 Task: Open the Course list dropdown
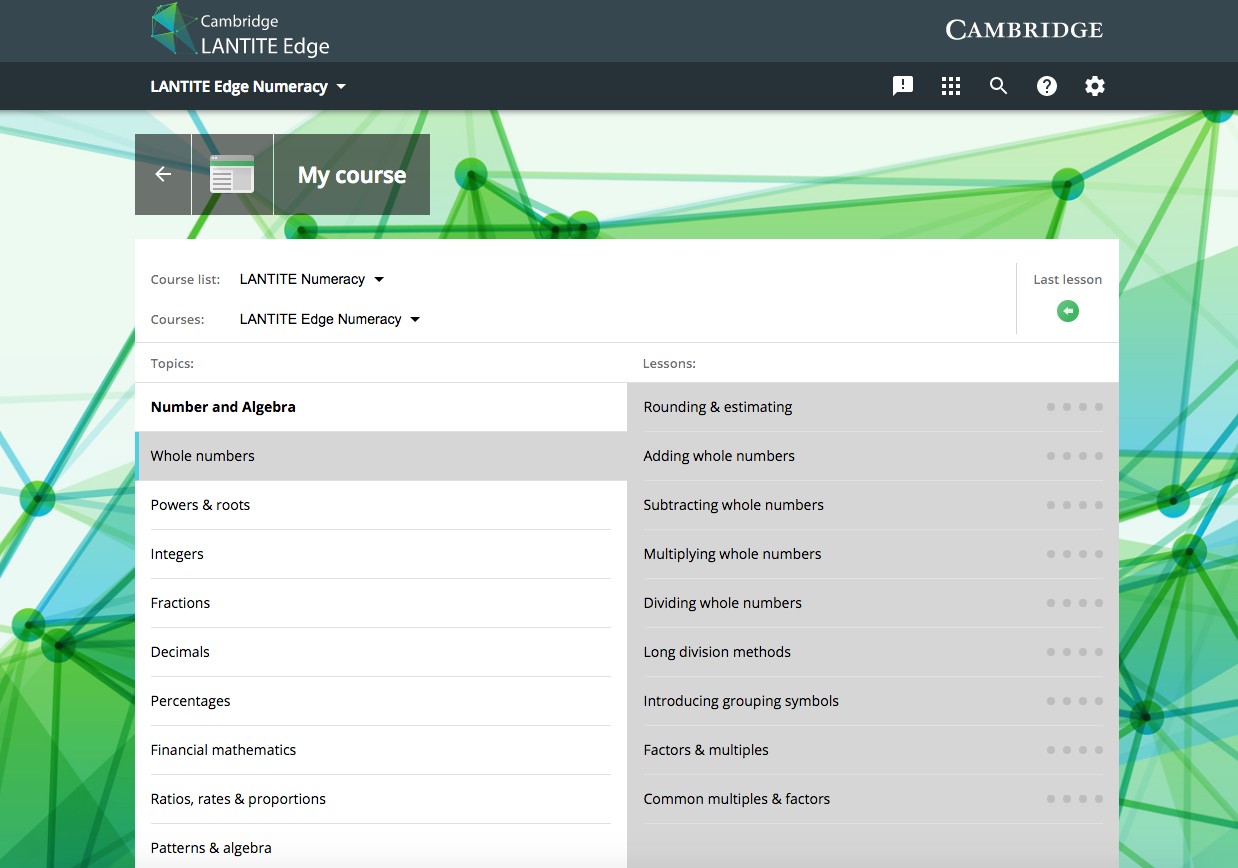312,279
